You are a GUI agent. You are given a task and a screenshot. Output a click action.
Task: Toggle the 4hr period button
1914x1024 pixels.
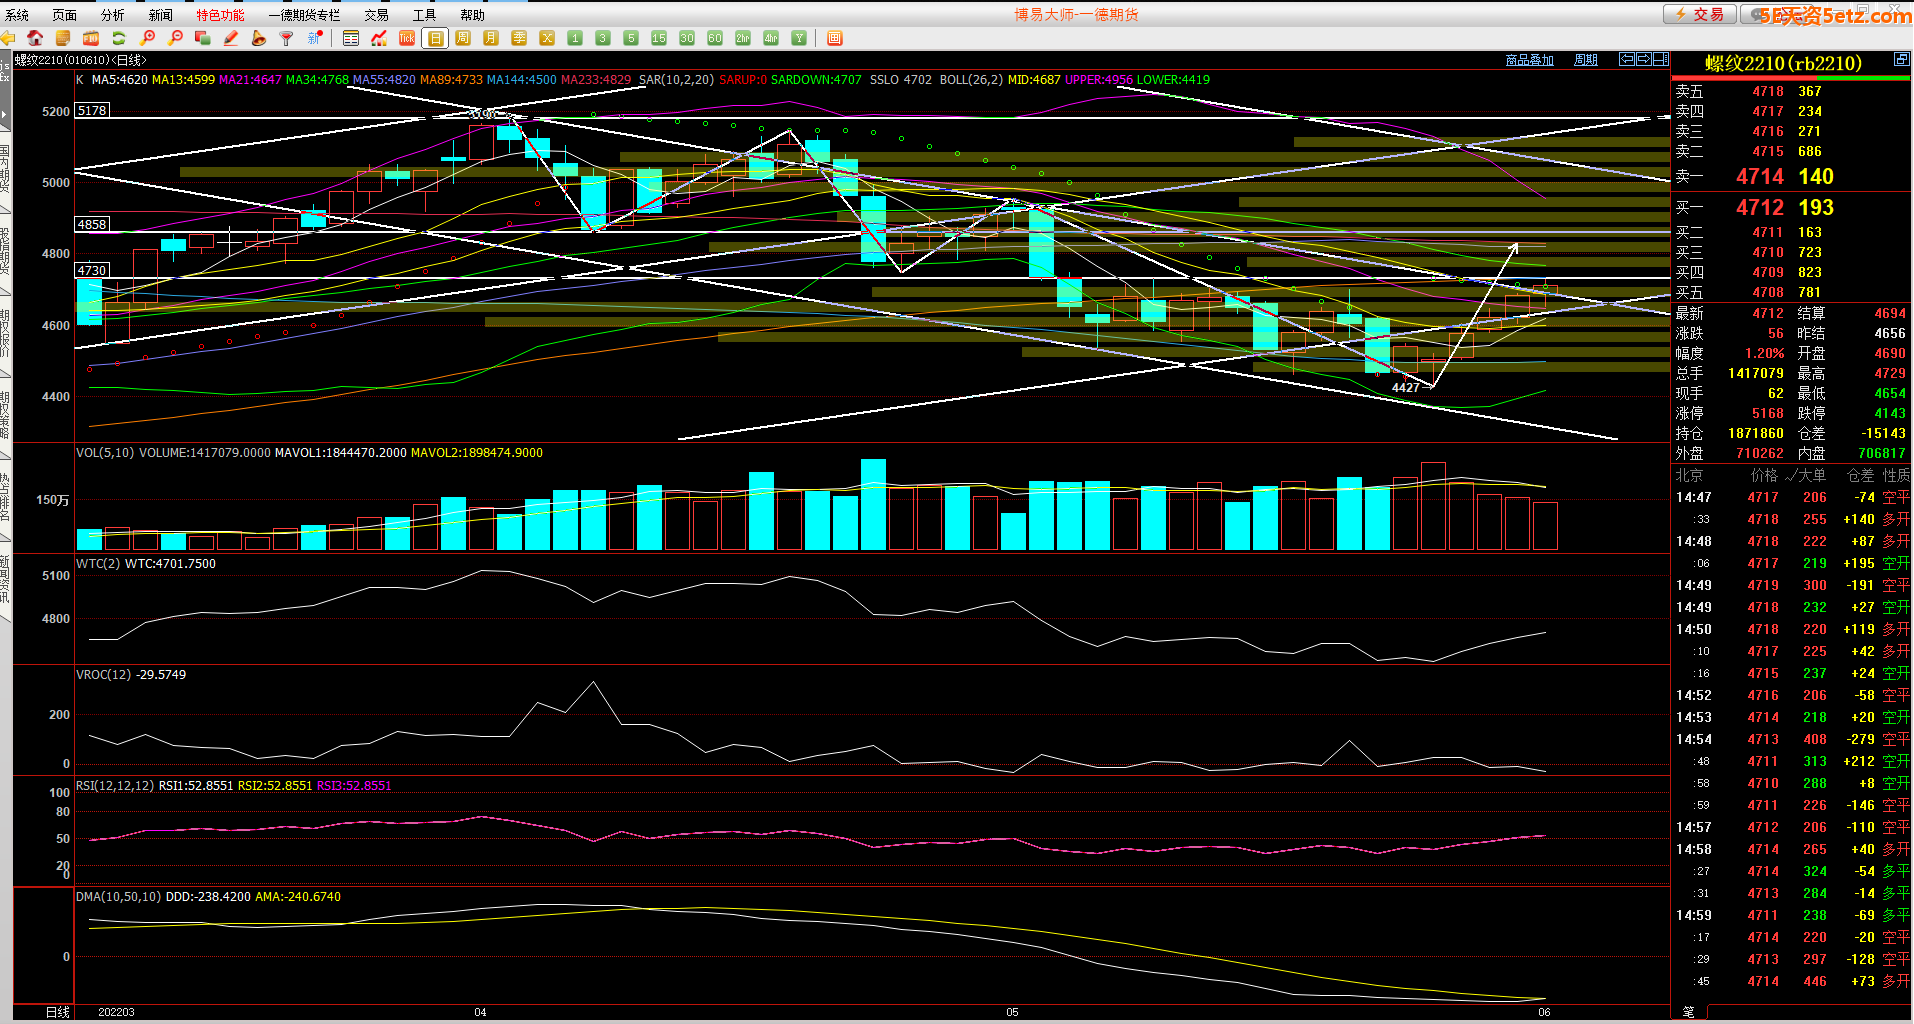(x=771, y=38)
